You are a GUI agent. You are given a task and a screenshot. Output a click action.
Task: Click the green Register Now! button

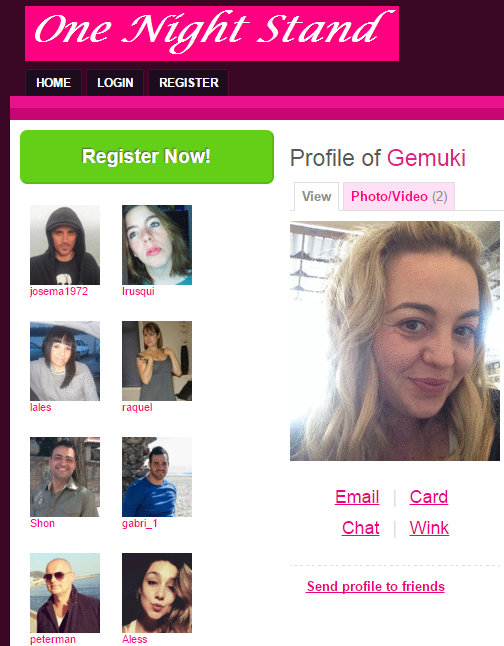[147, 157]
